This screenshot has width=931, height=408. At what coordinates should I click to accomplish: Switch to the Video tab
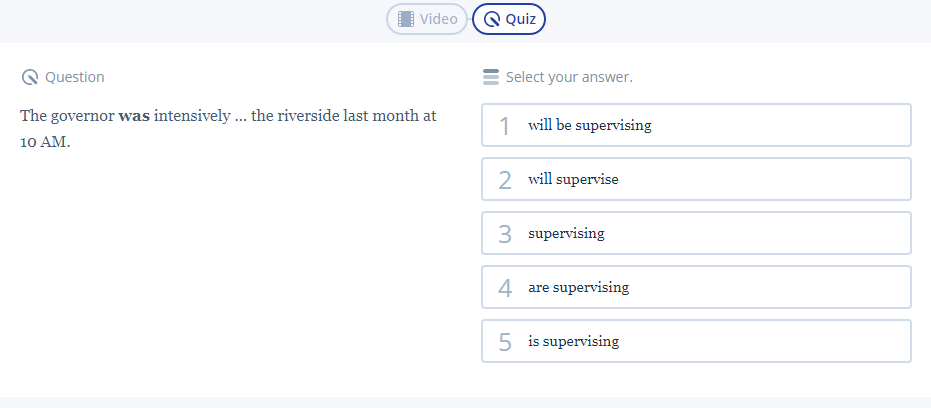tap(427, 19)
